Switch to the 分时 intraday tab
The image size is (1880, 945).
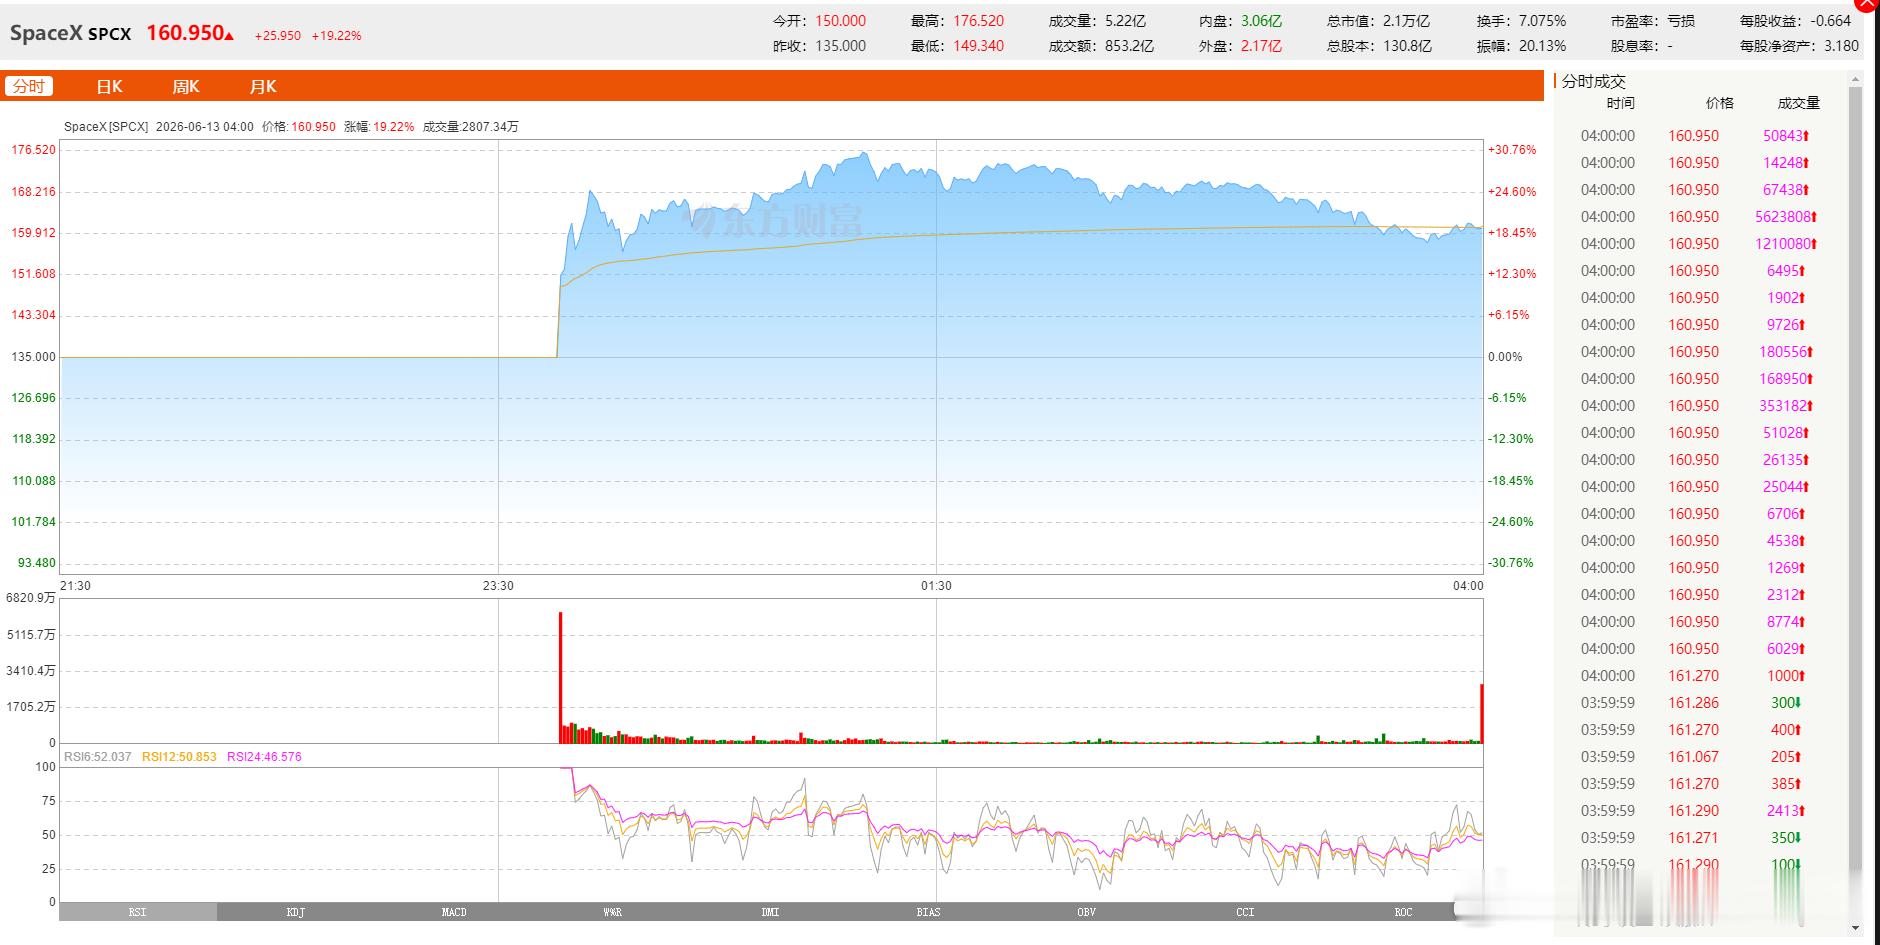tap(29, 87)
